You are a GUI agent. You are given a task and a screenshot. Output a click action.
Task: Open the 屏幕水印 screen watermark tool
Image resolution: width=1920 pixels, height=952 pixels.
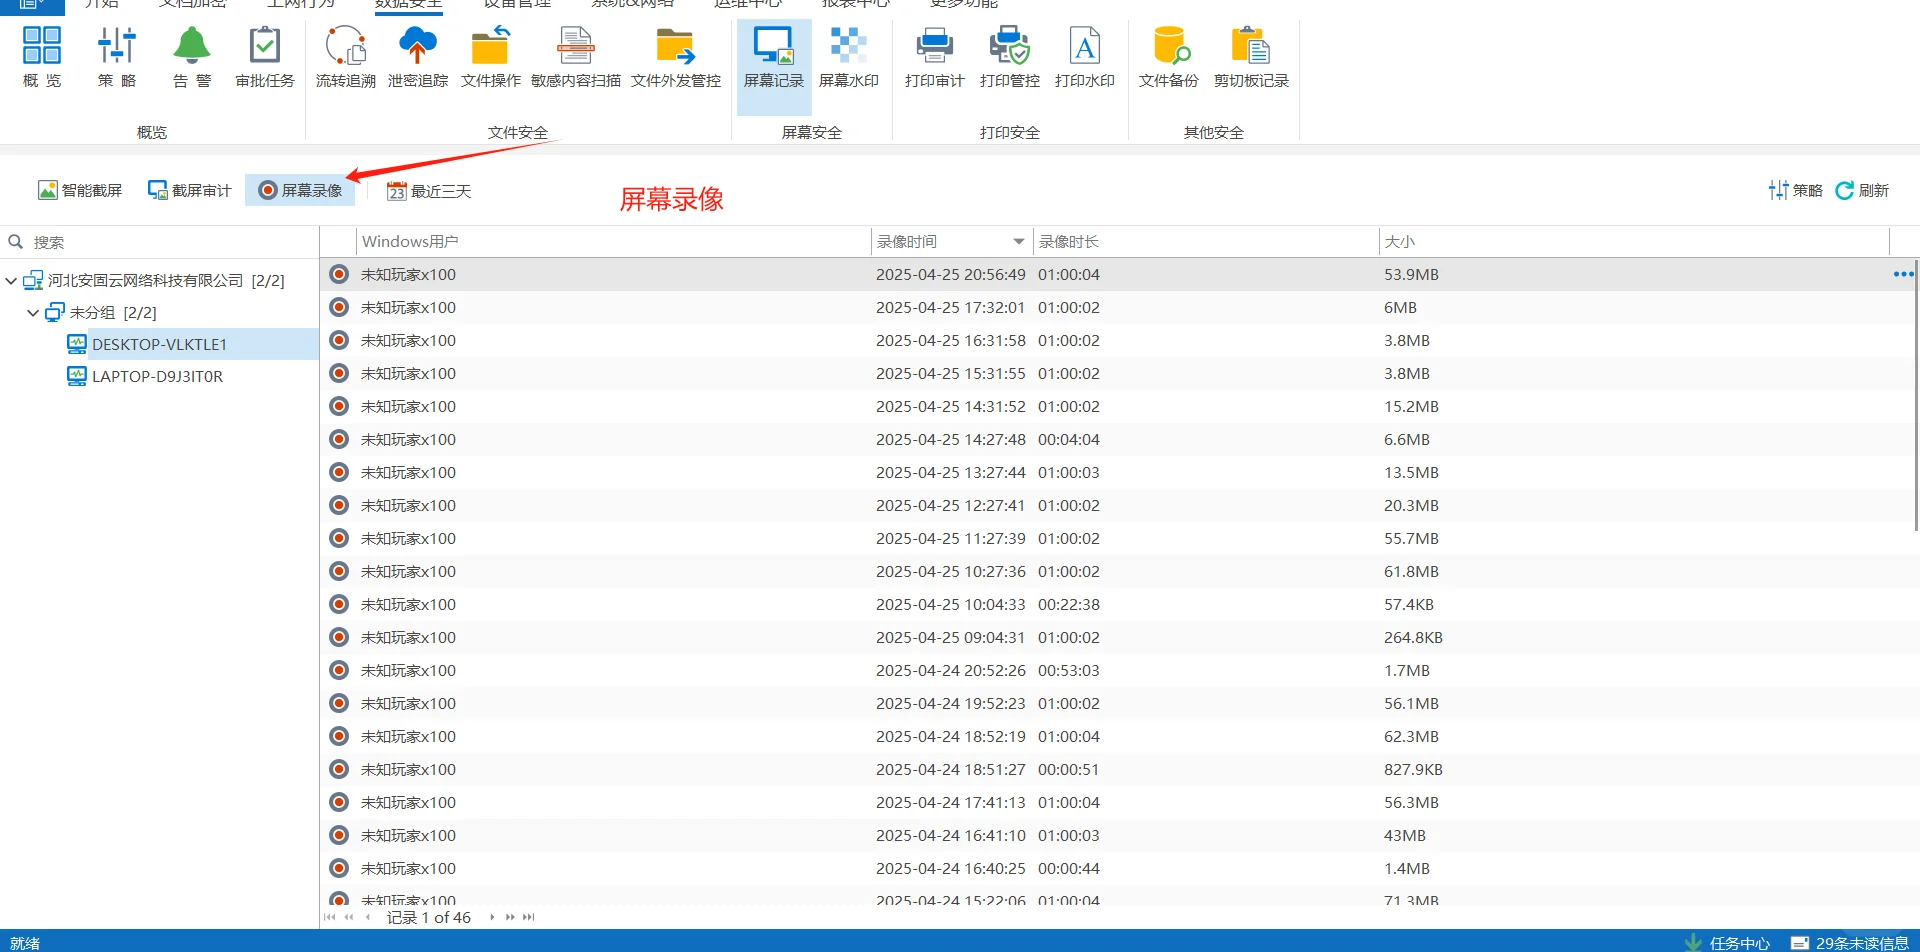(x=848, y=58)
